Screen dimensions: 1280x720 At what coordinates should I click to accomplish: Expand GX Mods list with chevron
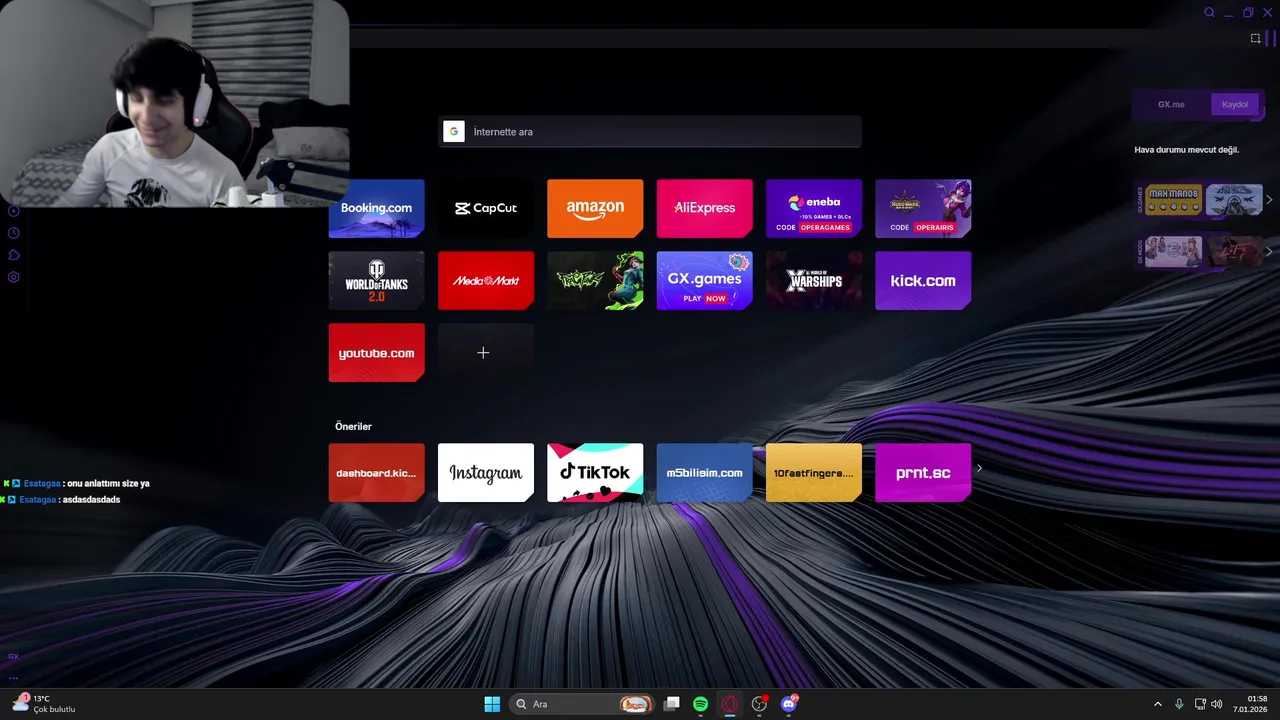[1269, 251]
